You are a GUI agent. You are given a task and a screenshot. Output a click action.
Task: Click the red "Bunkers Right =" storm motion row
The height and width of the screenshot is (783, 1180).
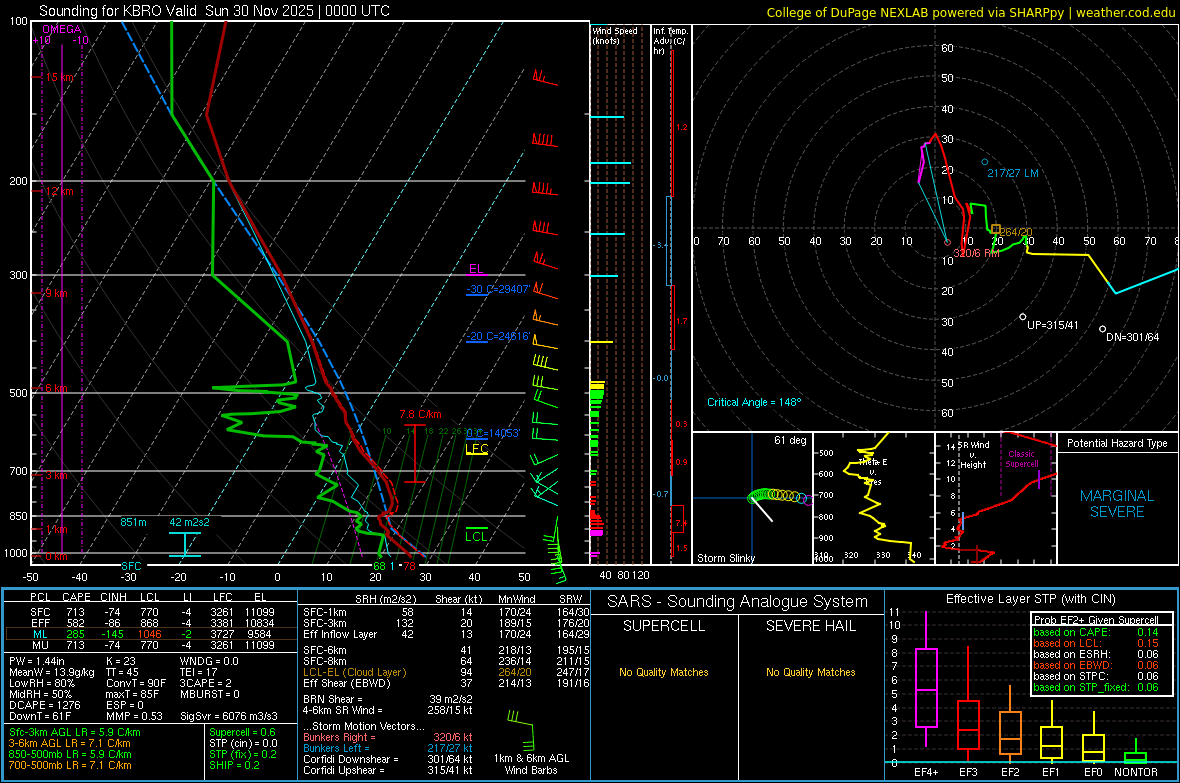click(x=388, y=737)
